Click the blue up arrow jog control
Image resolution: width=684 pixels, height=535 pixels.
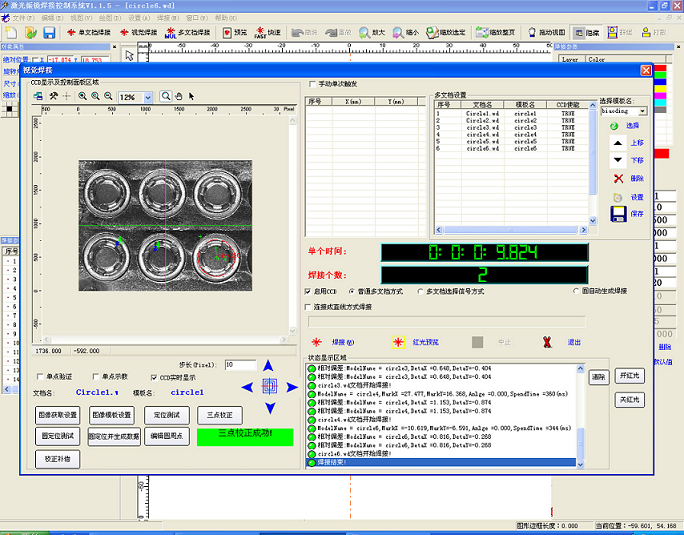(x=268, y=365)
